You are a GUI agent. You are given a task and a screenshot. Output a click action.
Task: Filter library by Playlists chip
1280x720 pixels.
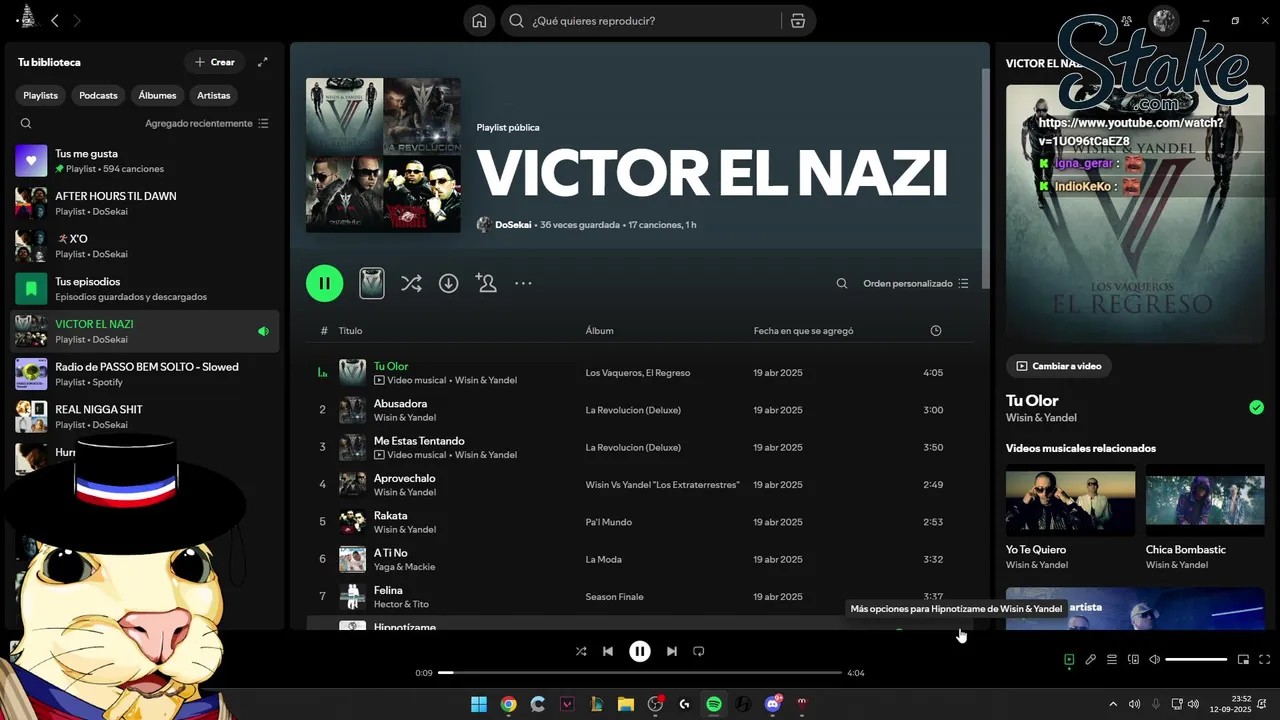pyautogui.click(x=41, y=95)
